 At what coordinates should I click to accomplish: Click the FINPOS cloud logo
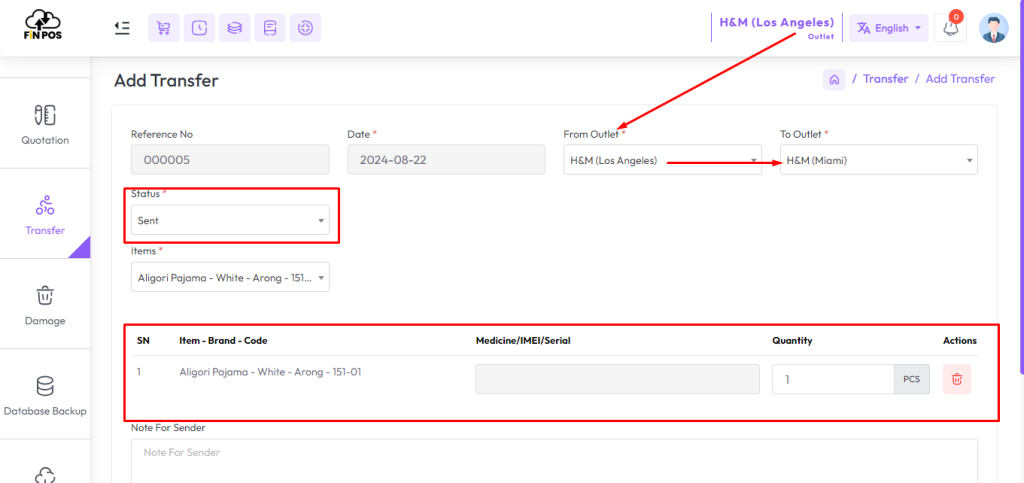point(41,25)
